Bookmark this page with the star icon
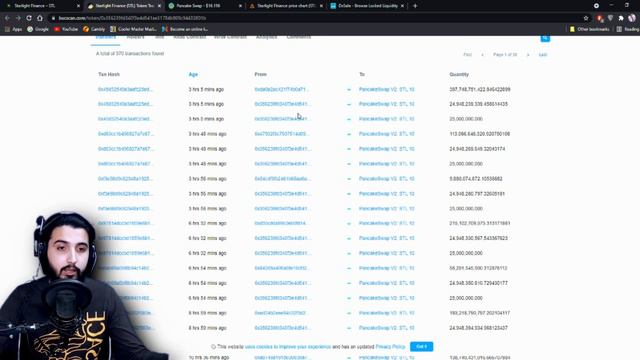 [x=586, y=18]
